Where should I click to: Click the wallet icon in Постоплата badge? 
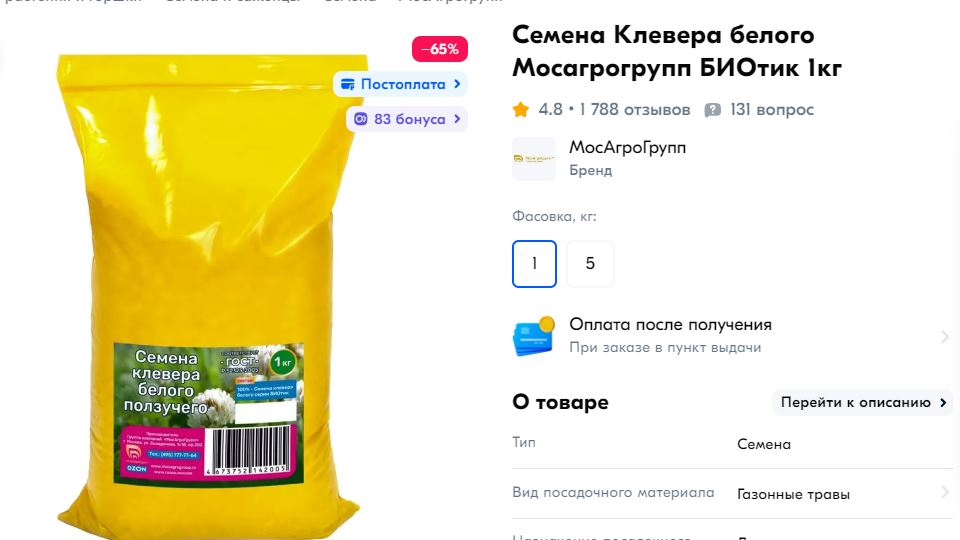[x=348, y=84]
